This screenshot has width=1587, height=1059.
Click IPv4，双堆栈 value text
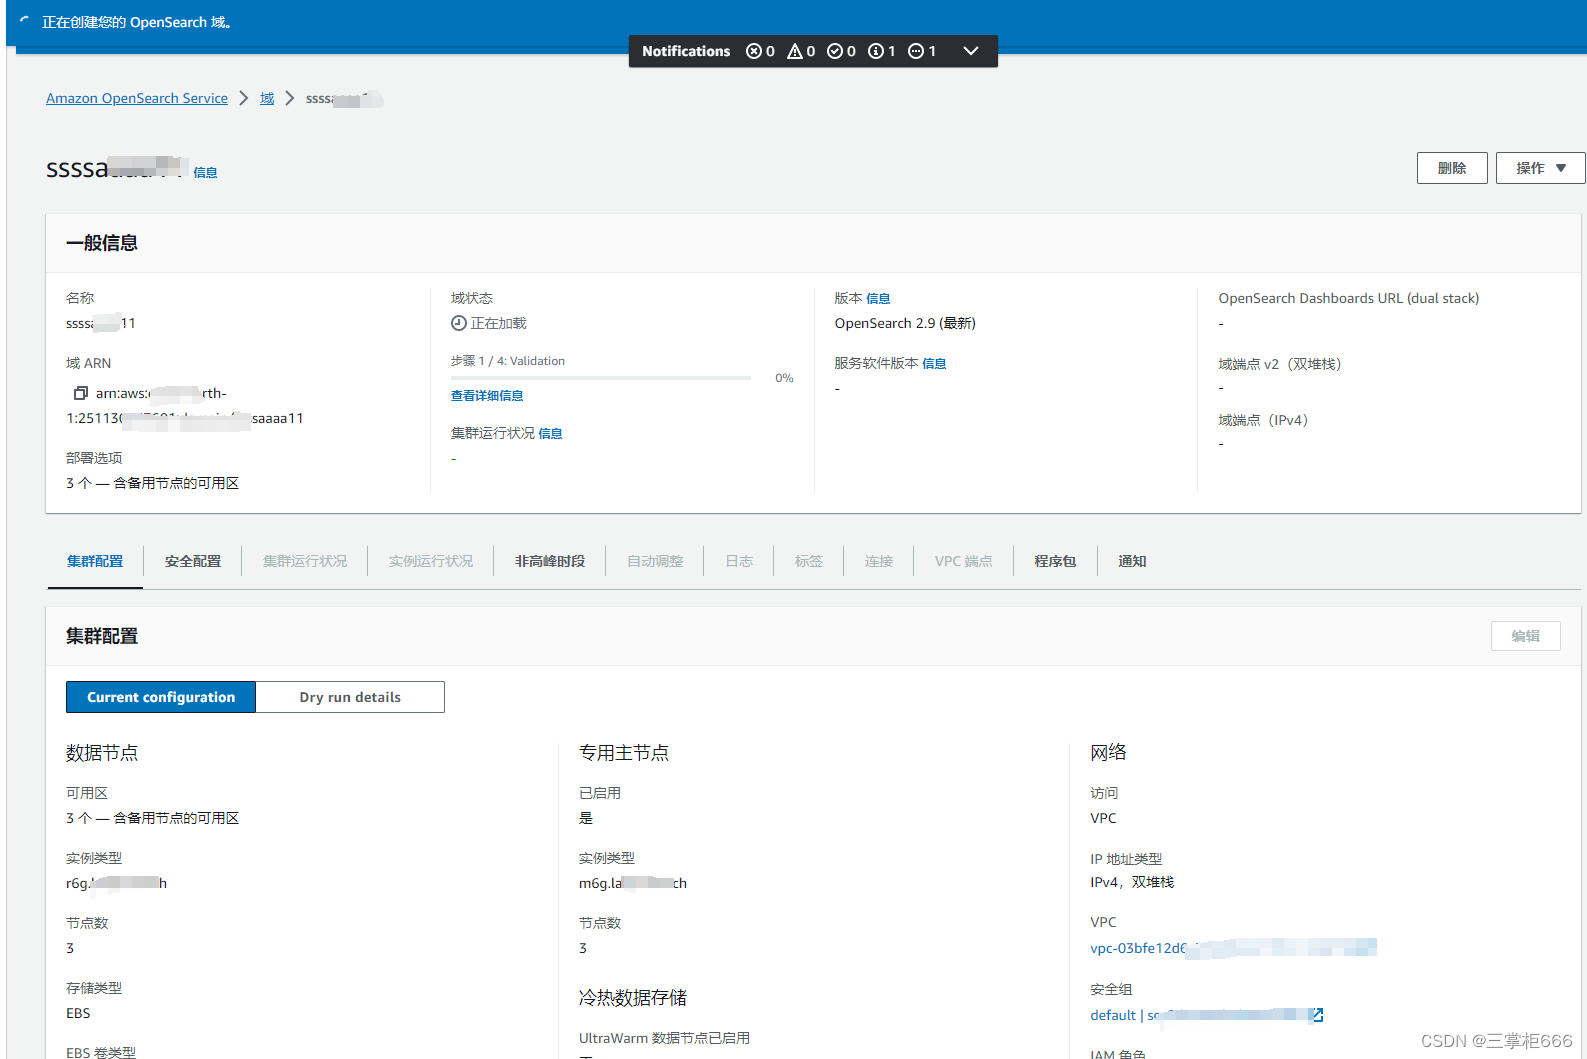point(1132,882)
